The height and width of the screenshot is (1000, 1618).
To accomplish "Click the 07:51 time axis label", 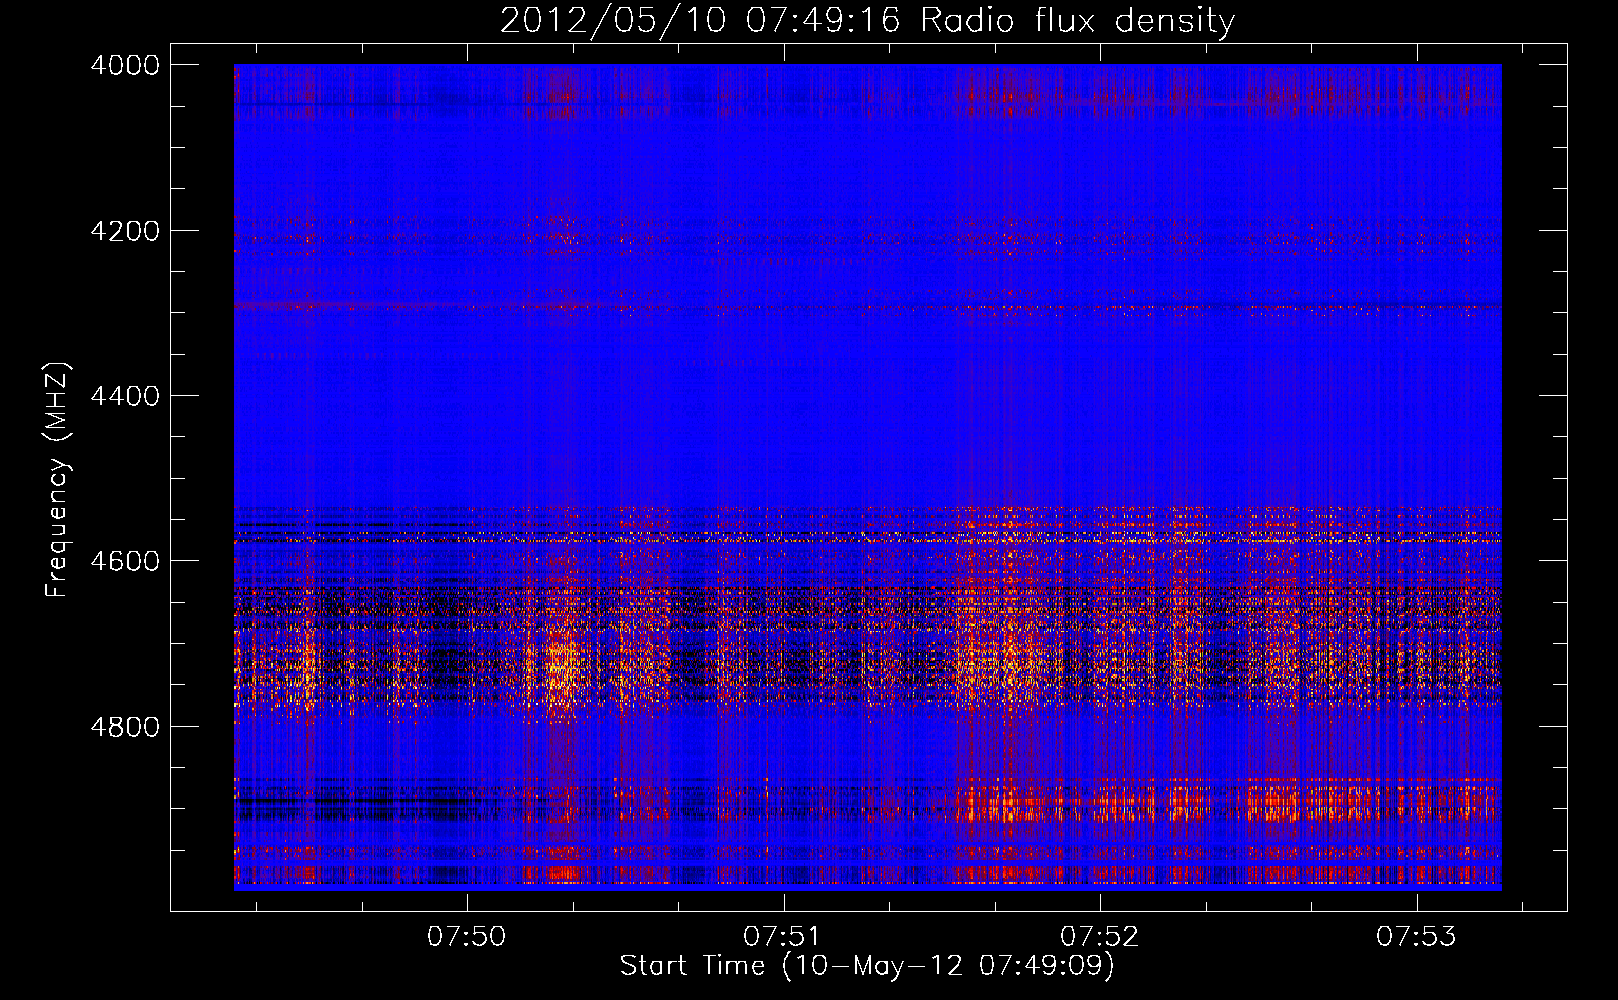I will (x=783, y=937).
